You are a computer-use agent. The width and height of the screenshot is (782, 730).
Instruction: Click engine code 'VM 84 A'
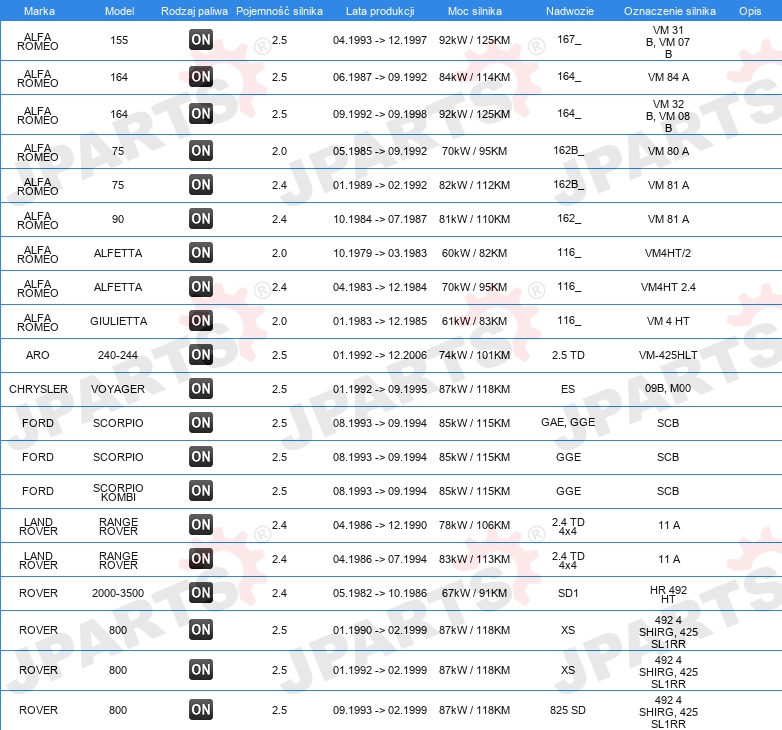click(x=668, y=77)
